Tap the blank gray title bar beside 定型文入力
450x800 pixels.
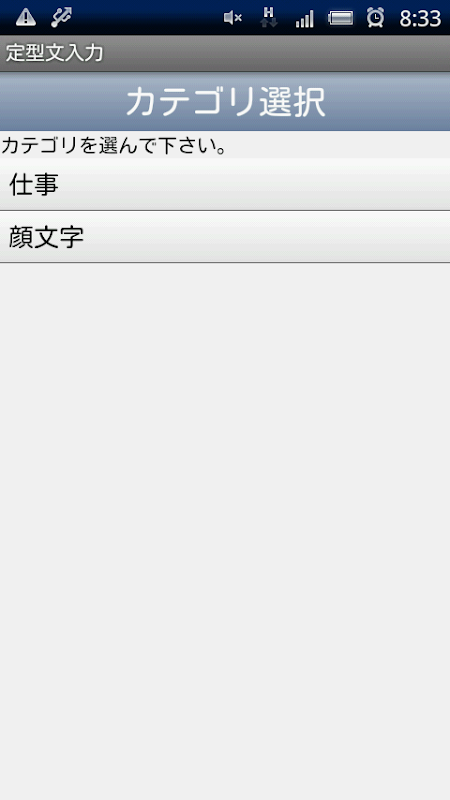(278, 53)
